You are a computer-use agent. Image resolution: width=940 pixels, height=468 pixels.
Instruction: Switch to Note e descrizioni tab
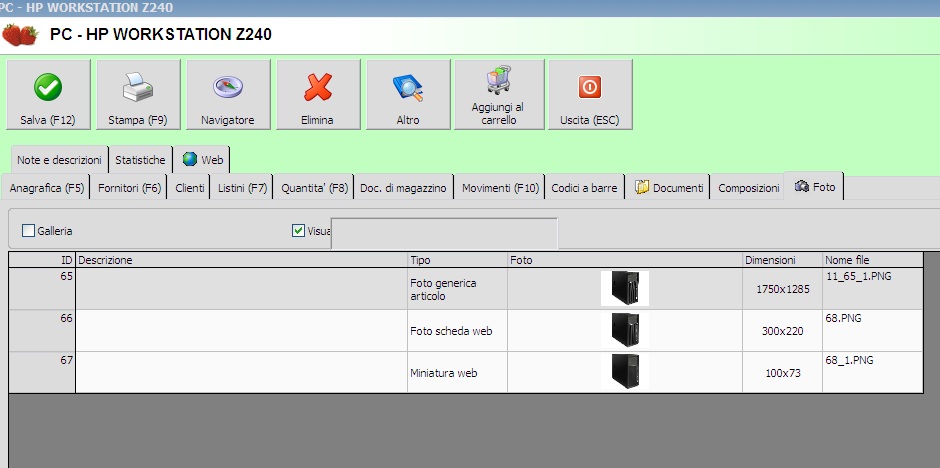coord(59,160)
